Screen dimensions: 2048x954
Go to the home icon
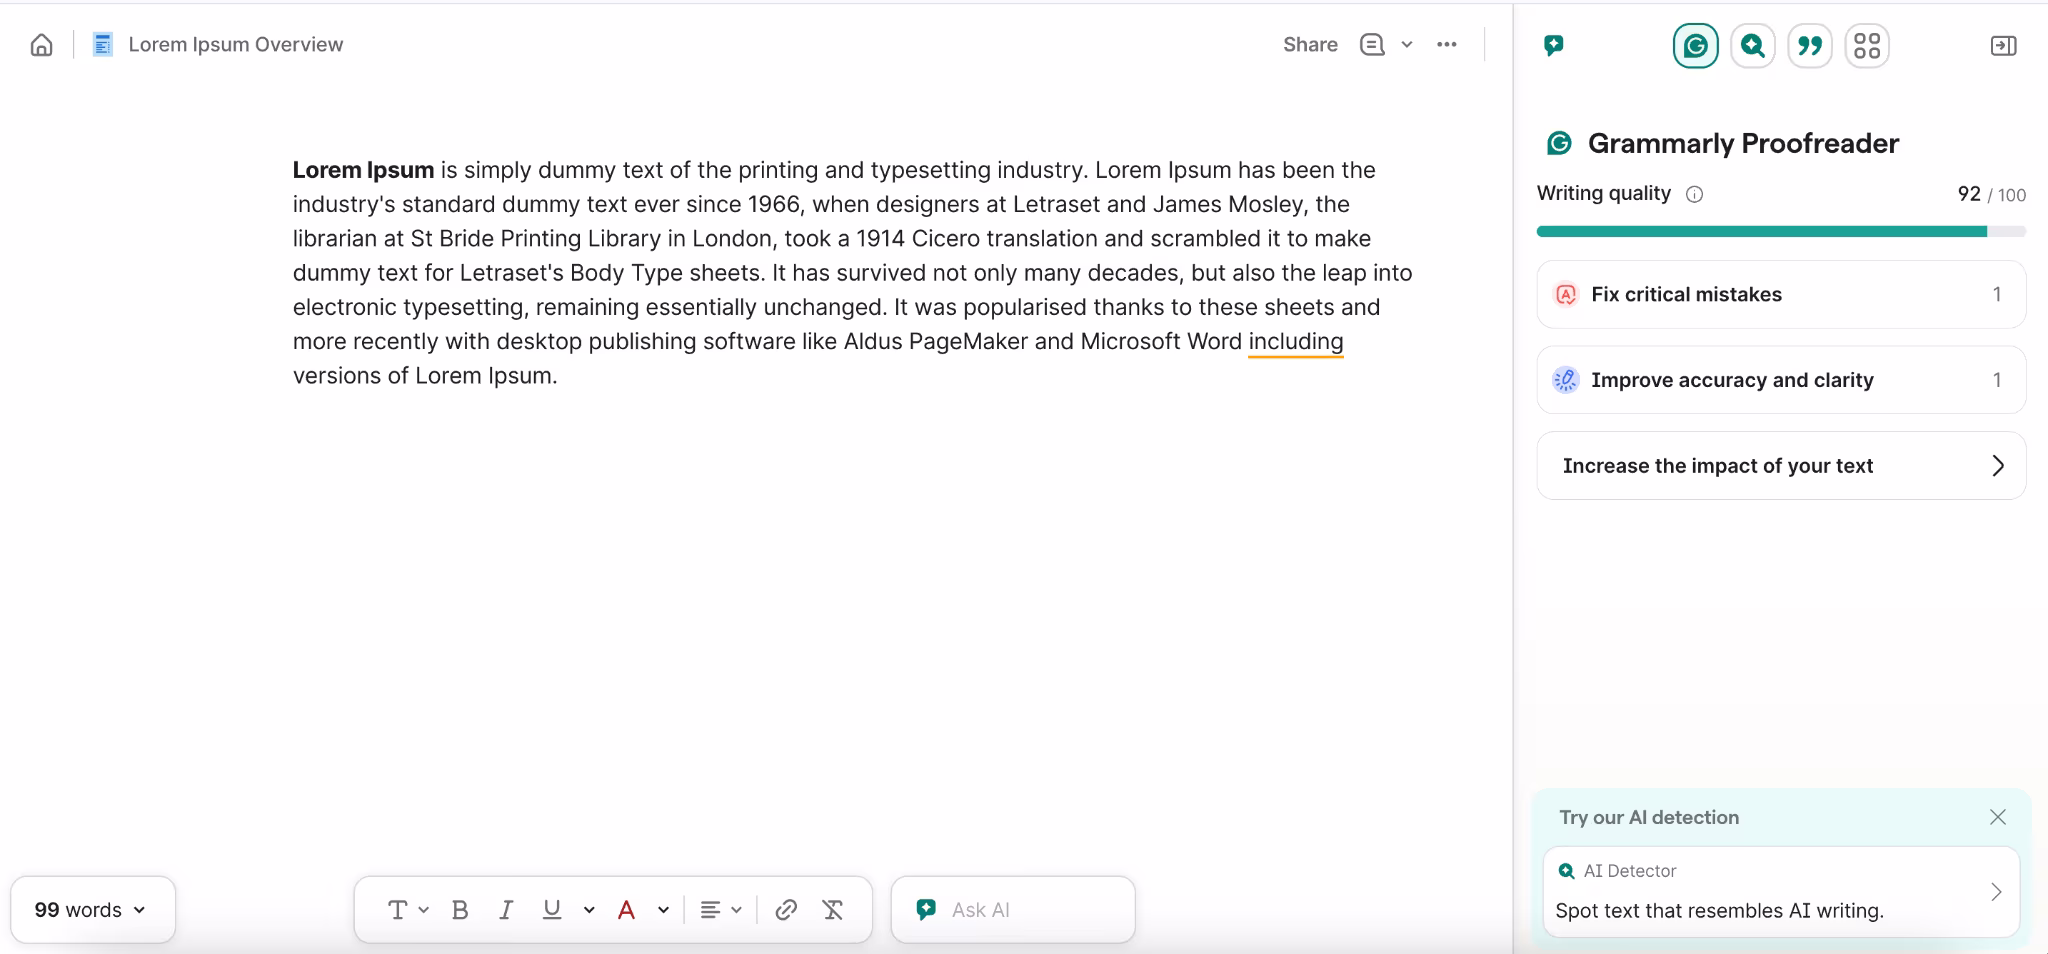41,45
